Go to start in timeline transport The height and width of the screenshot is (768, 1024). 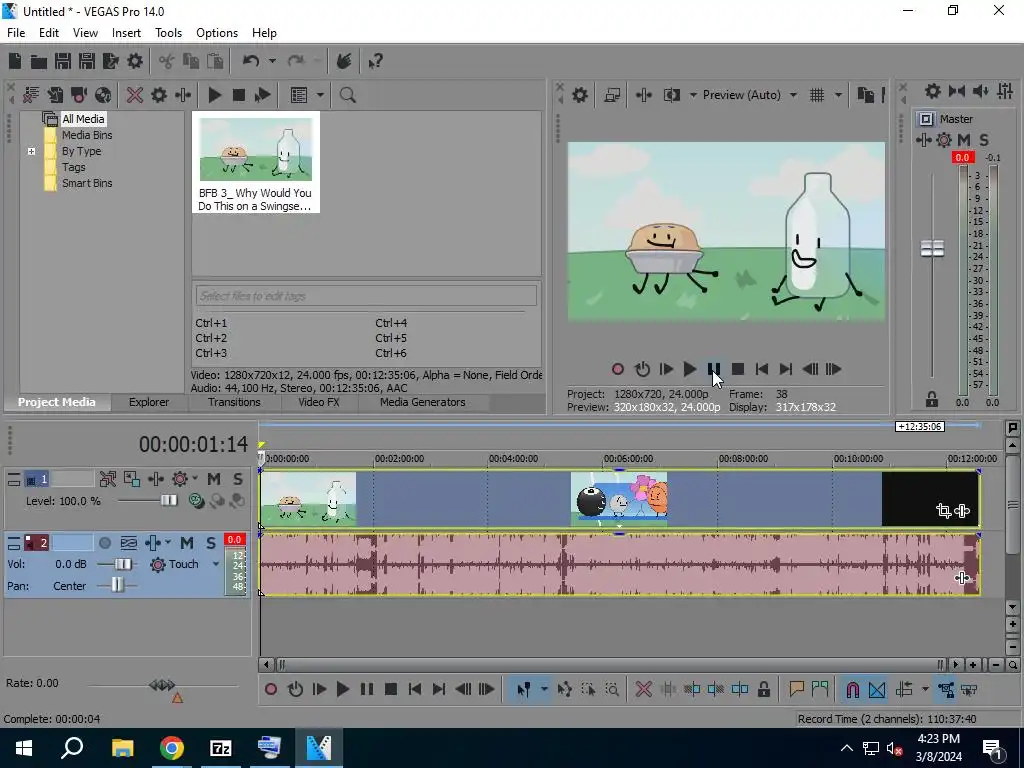coord(414,689)
